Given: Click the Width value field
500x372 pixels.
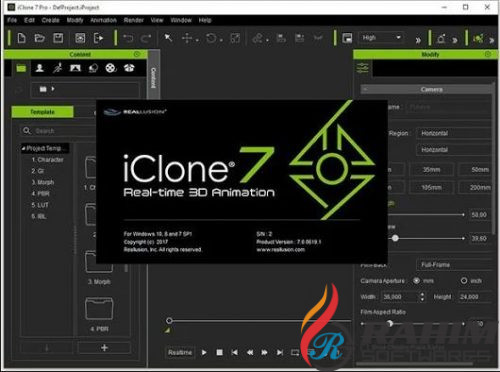Looking at the screenshot, I should point(399,297).
